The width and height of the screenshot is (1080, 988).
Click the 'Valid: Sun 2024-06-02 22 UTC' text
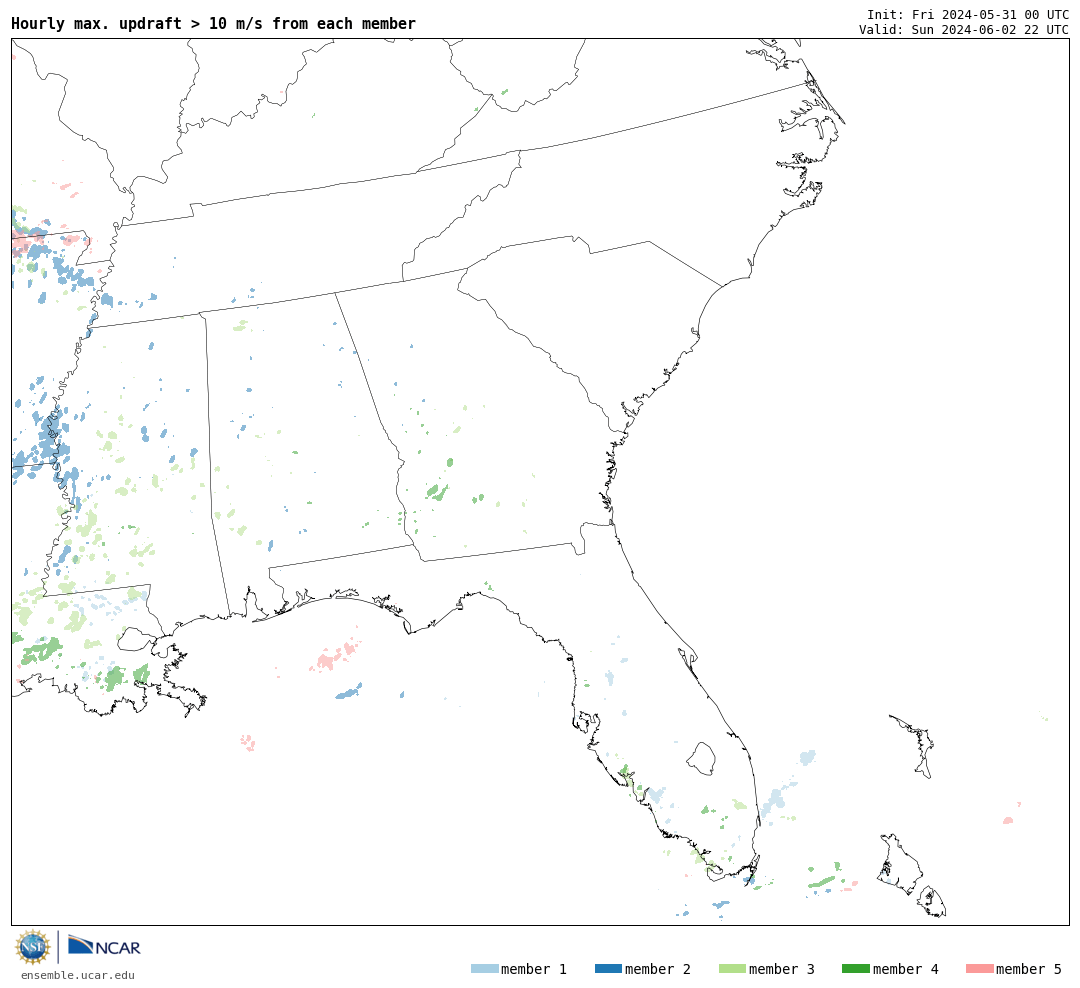964,29
